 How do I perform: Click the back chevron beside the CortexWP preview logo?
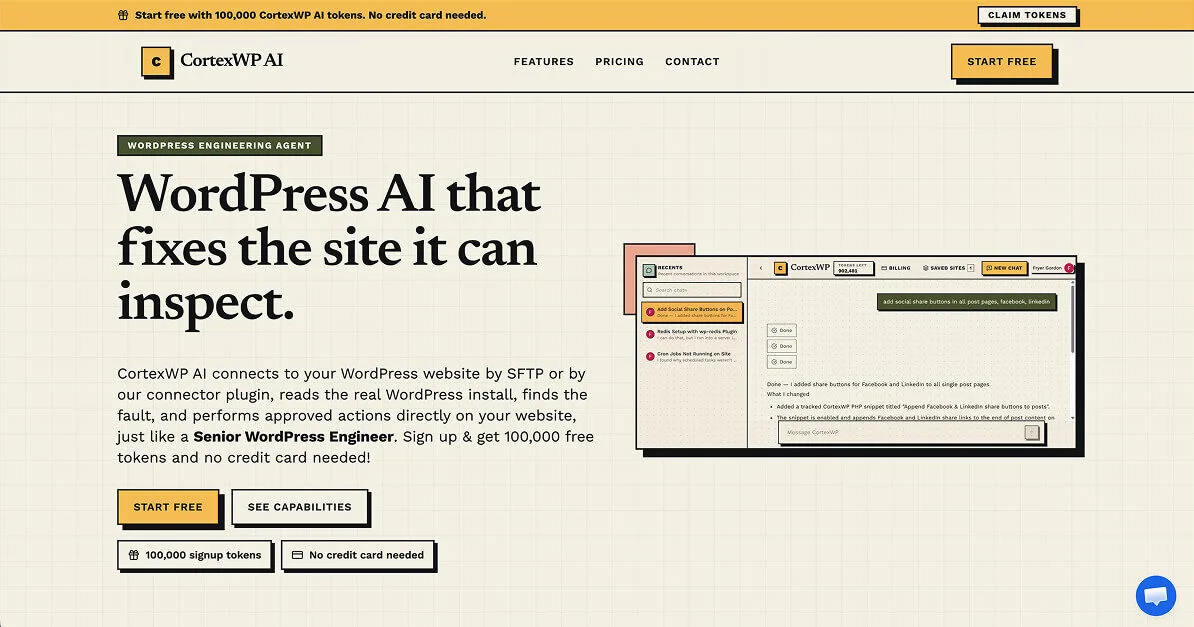click(x=761, y=268)
